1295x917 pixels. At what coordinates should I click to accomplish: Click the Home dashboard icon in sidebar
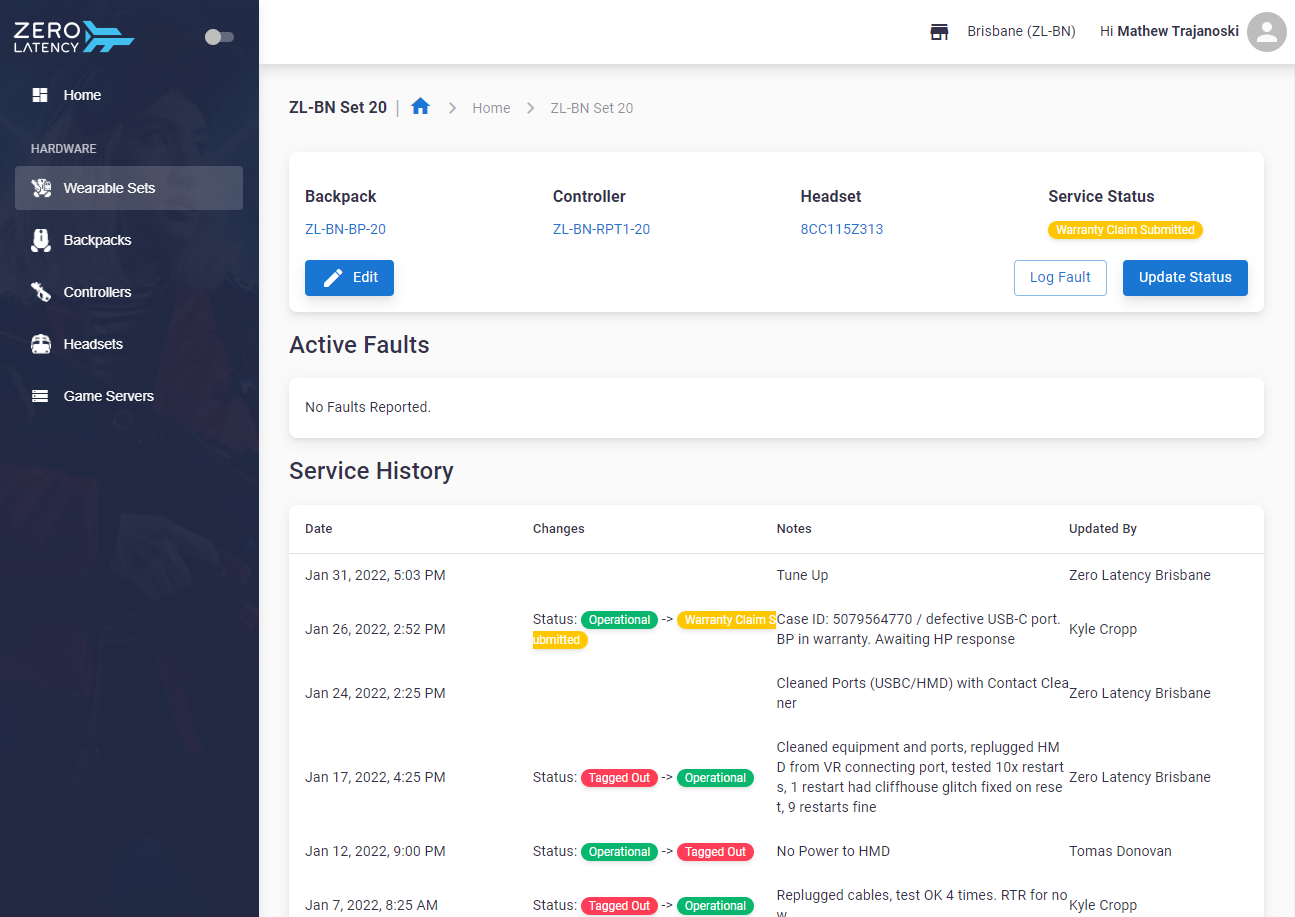pyautogui.click(x=40, y=95)
